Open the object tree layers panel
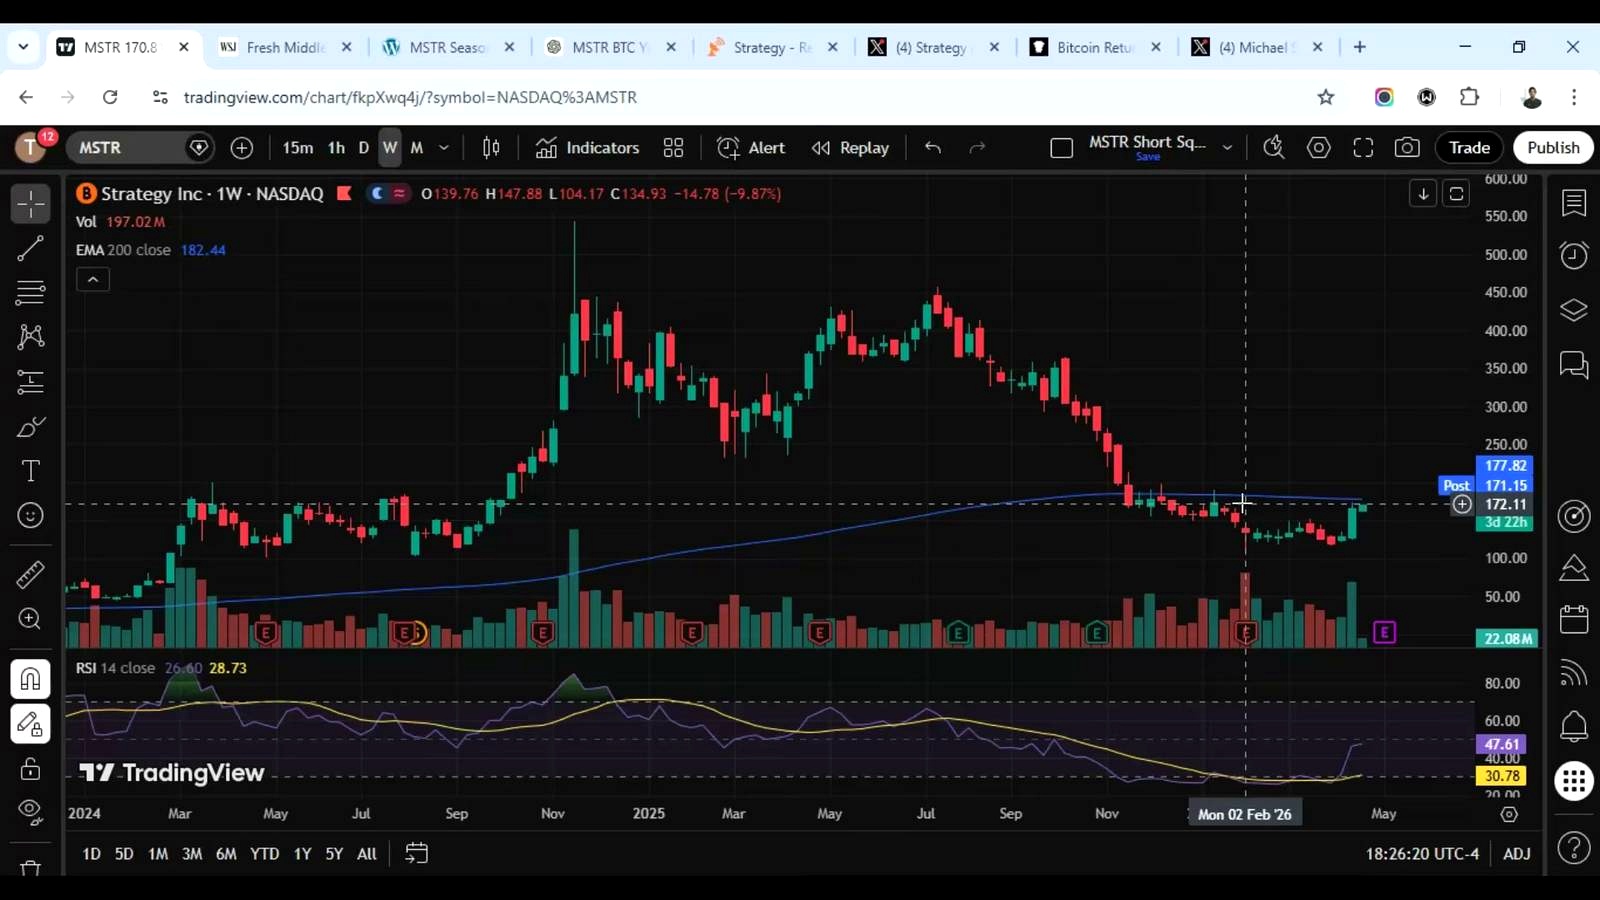Screen dimensions: 1600x900 [x=1574, y=310]
